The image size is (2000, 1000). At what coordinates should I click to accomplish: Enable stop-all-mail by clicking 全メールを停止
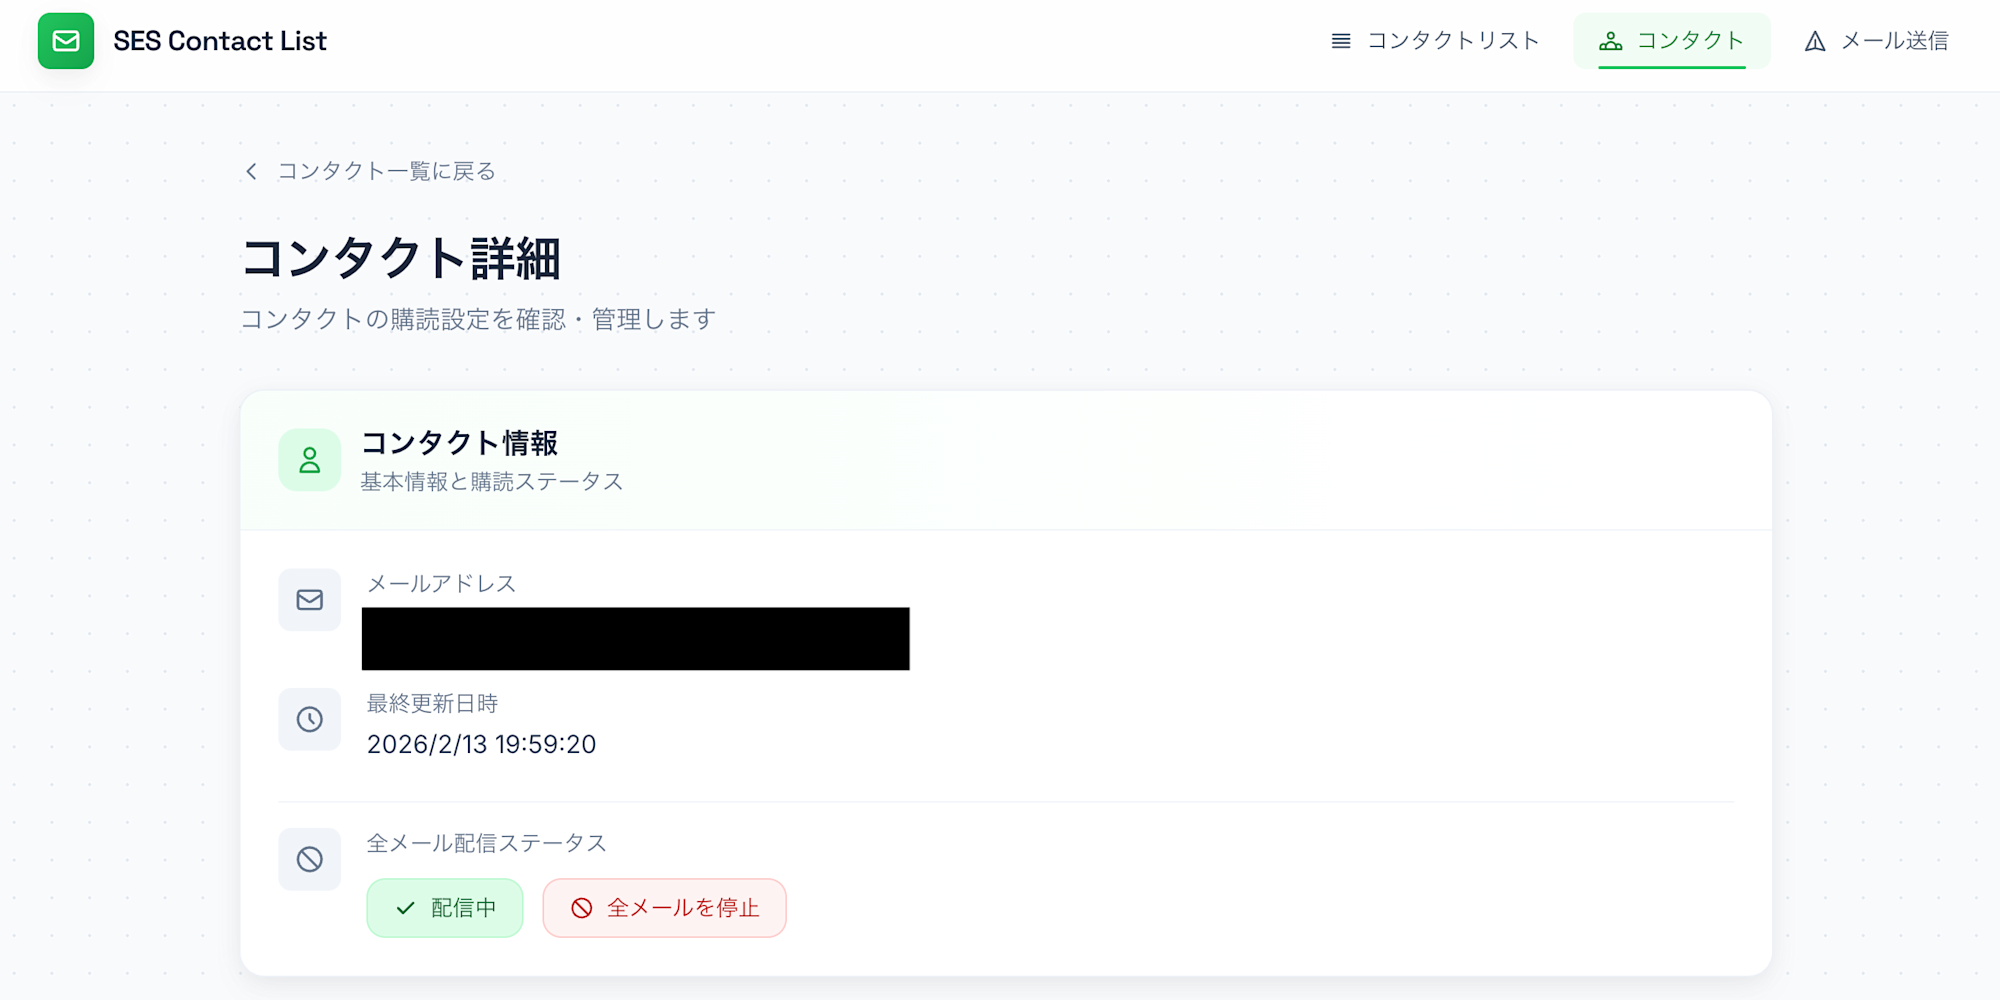(x=664, y=907)
